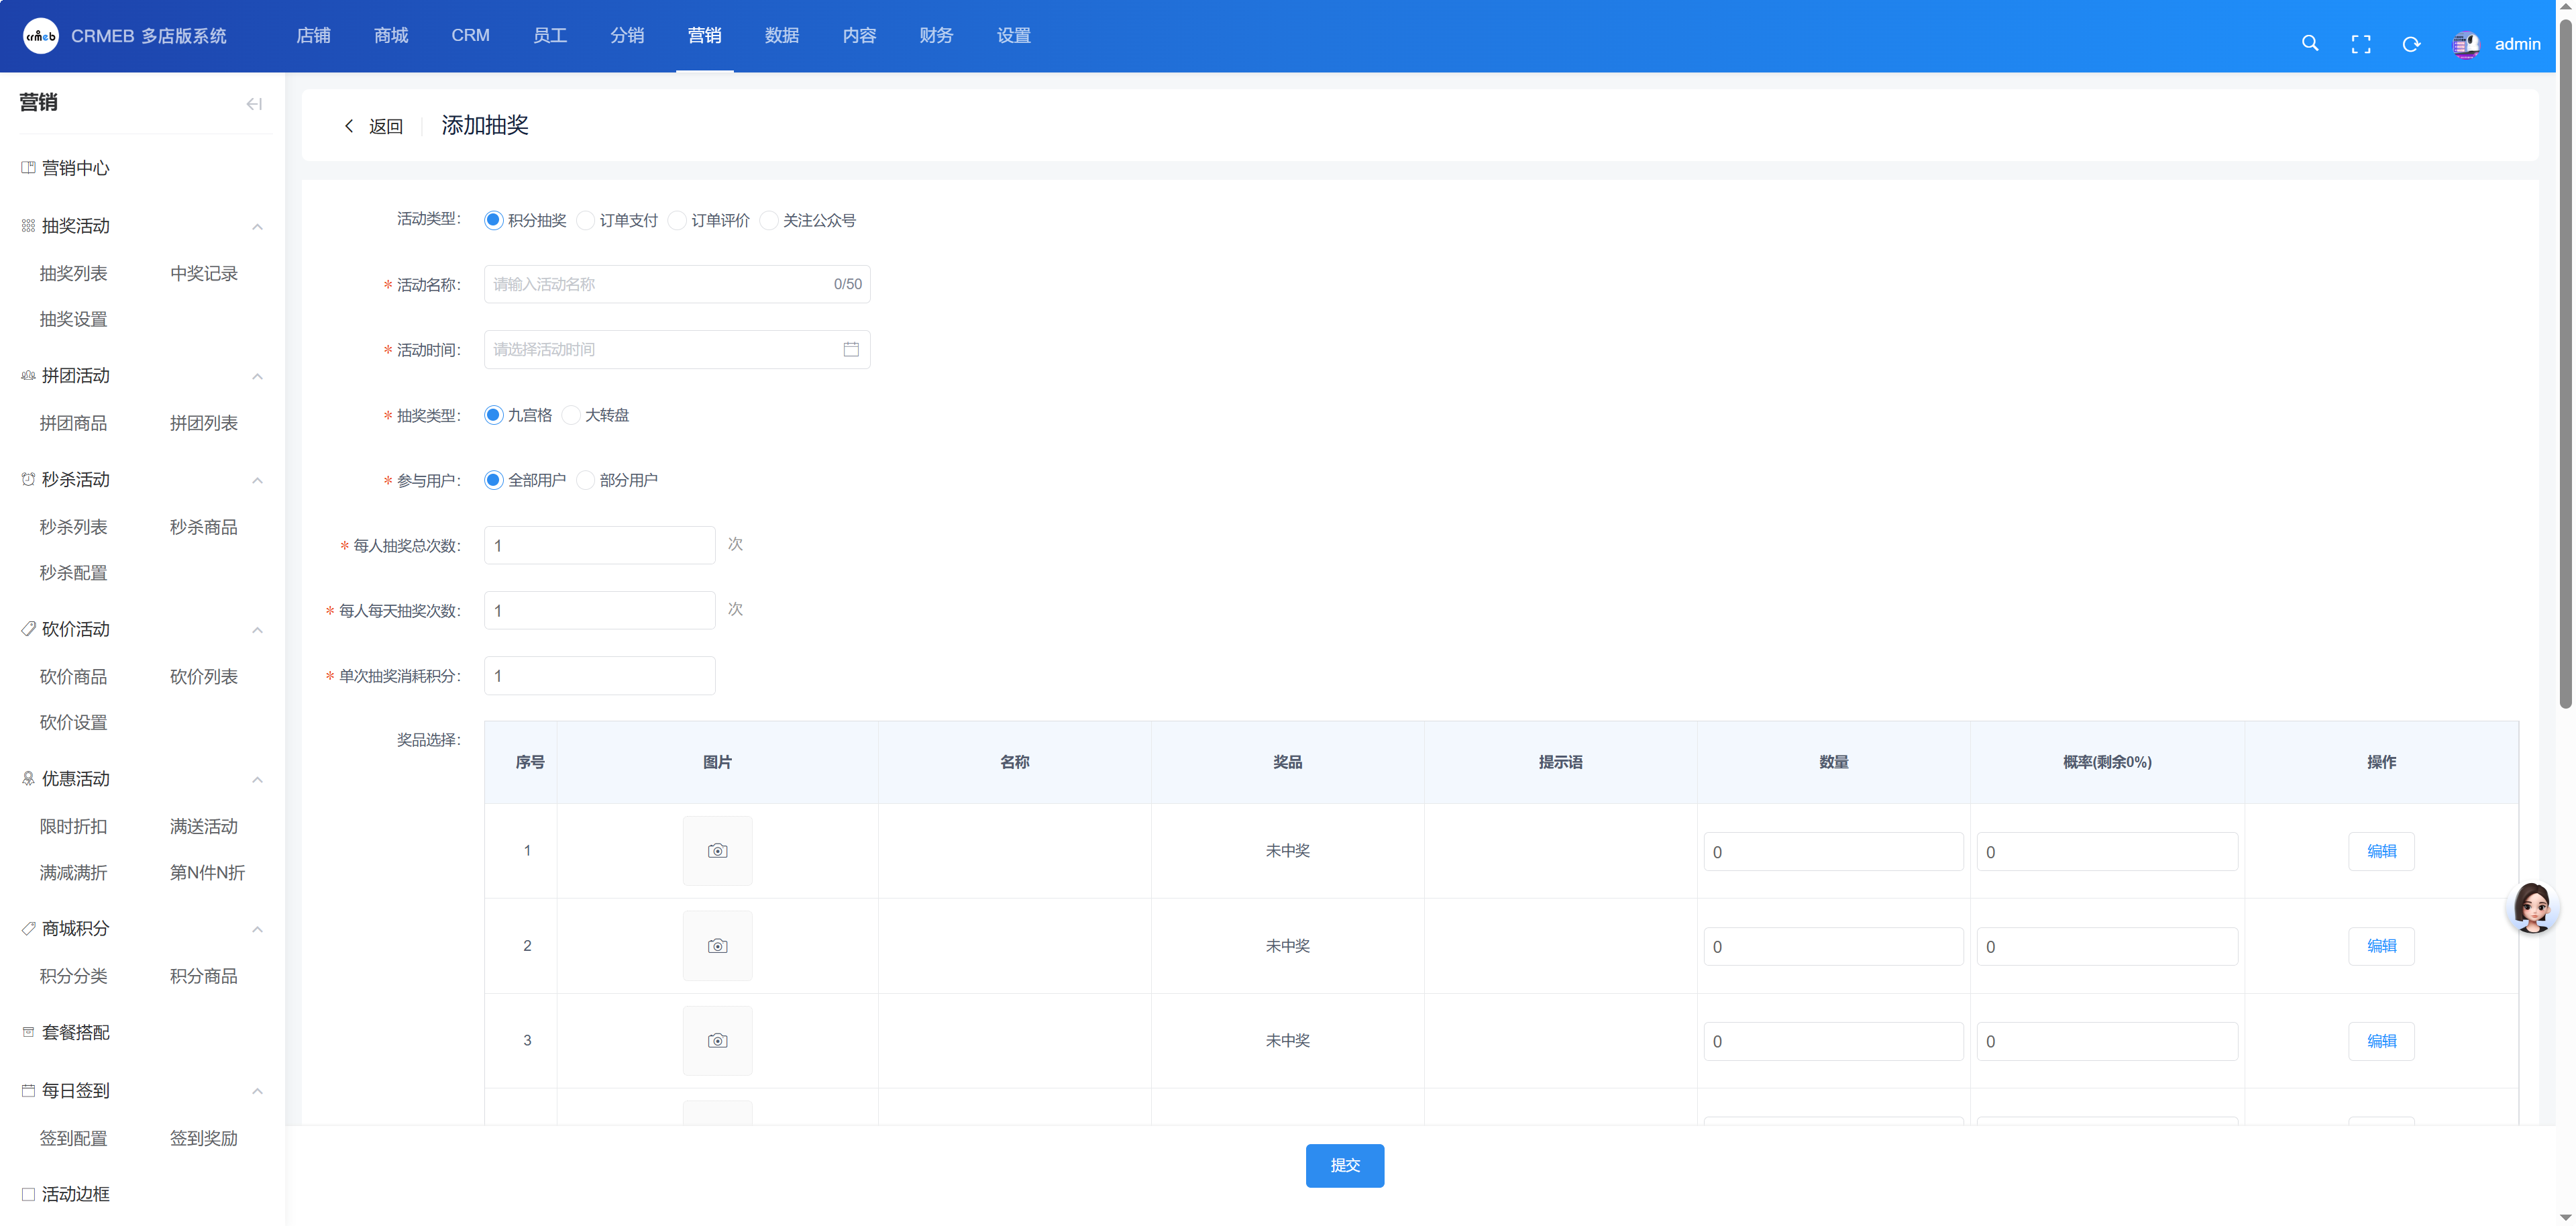Viewport: 2576px width, 1226px height.
Task: Click the refresh icon in header
Action: click(x=2411, y=44)
